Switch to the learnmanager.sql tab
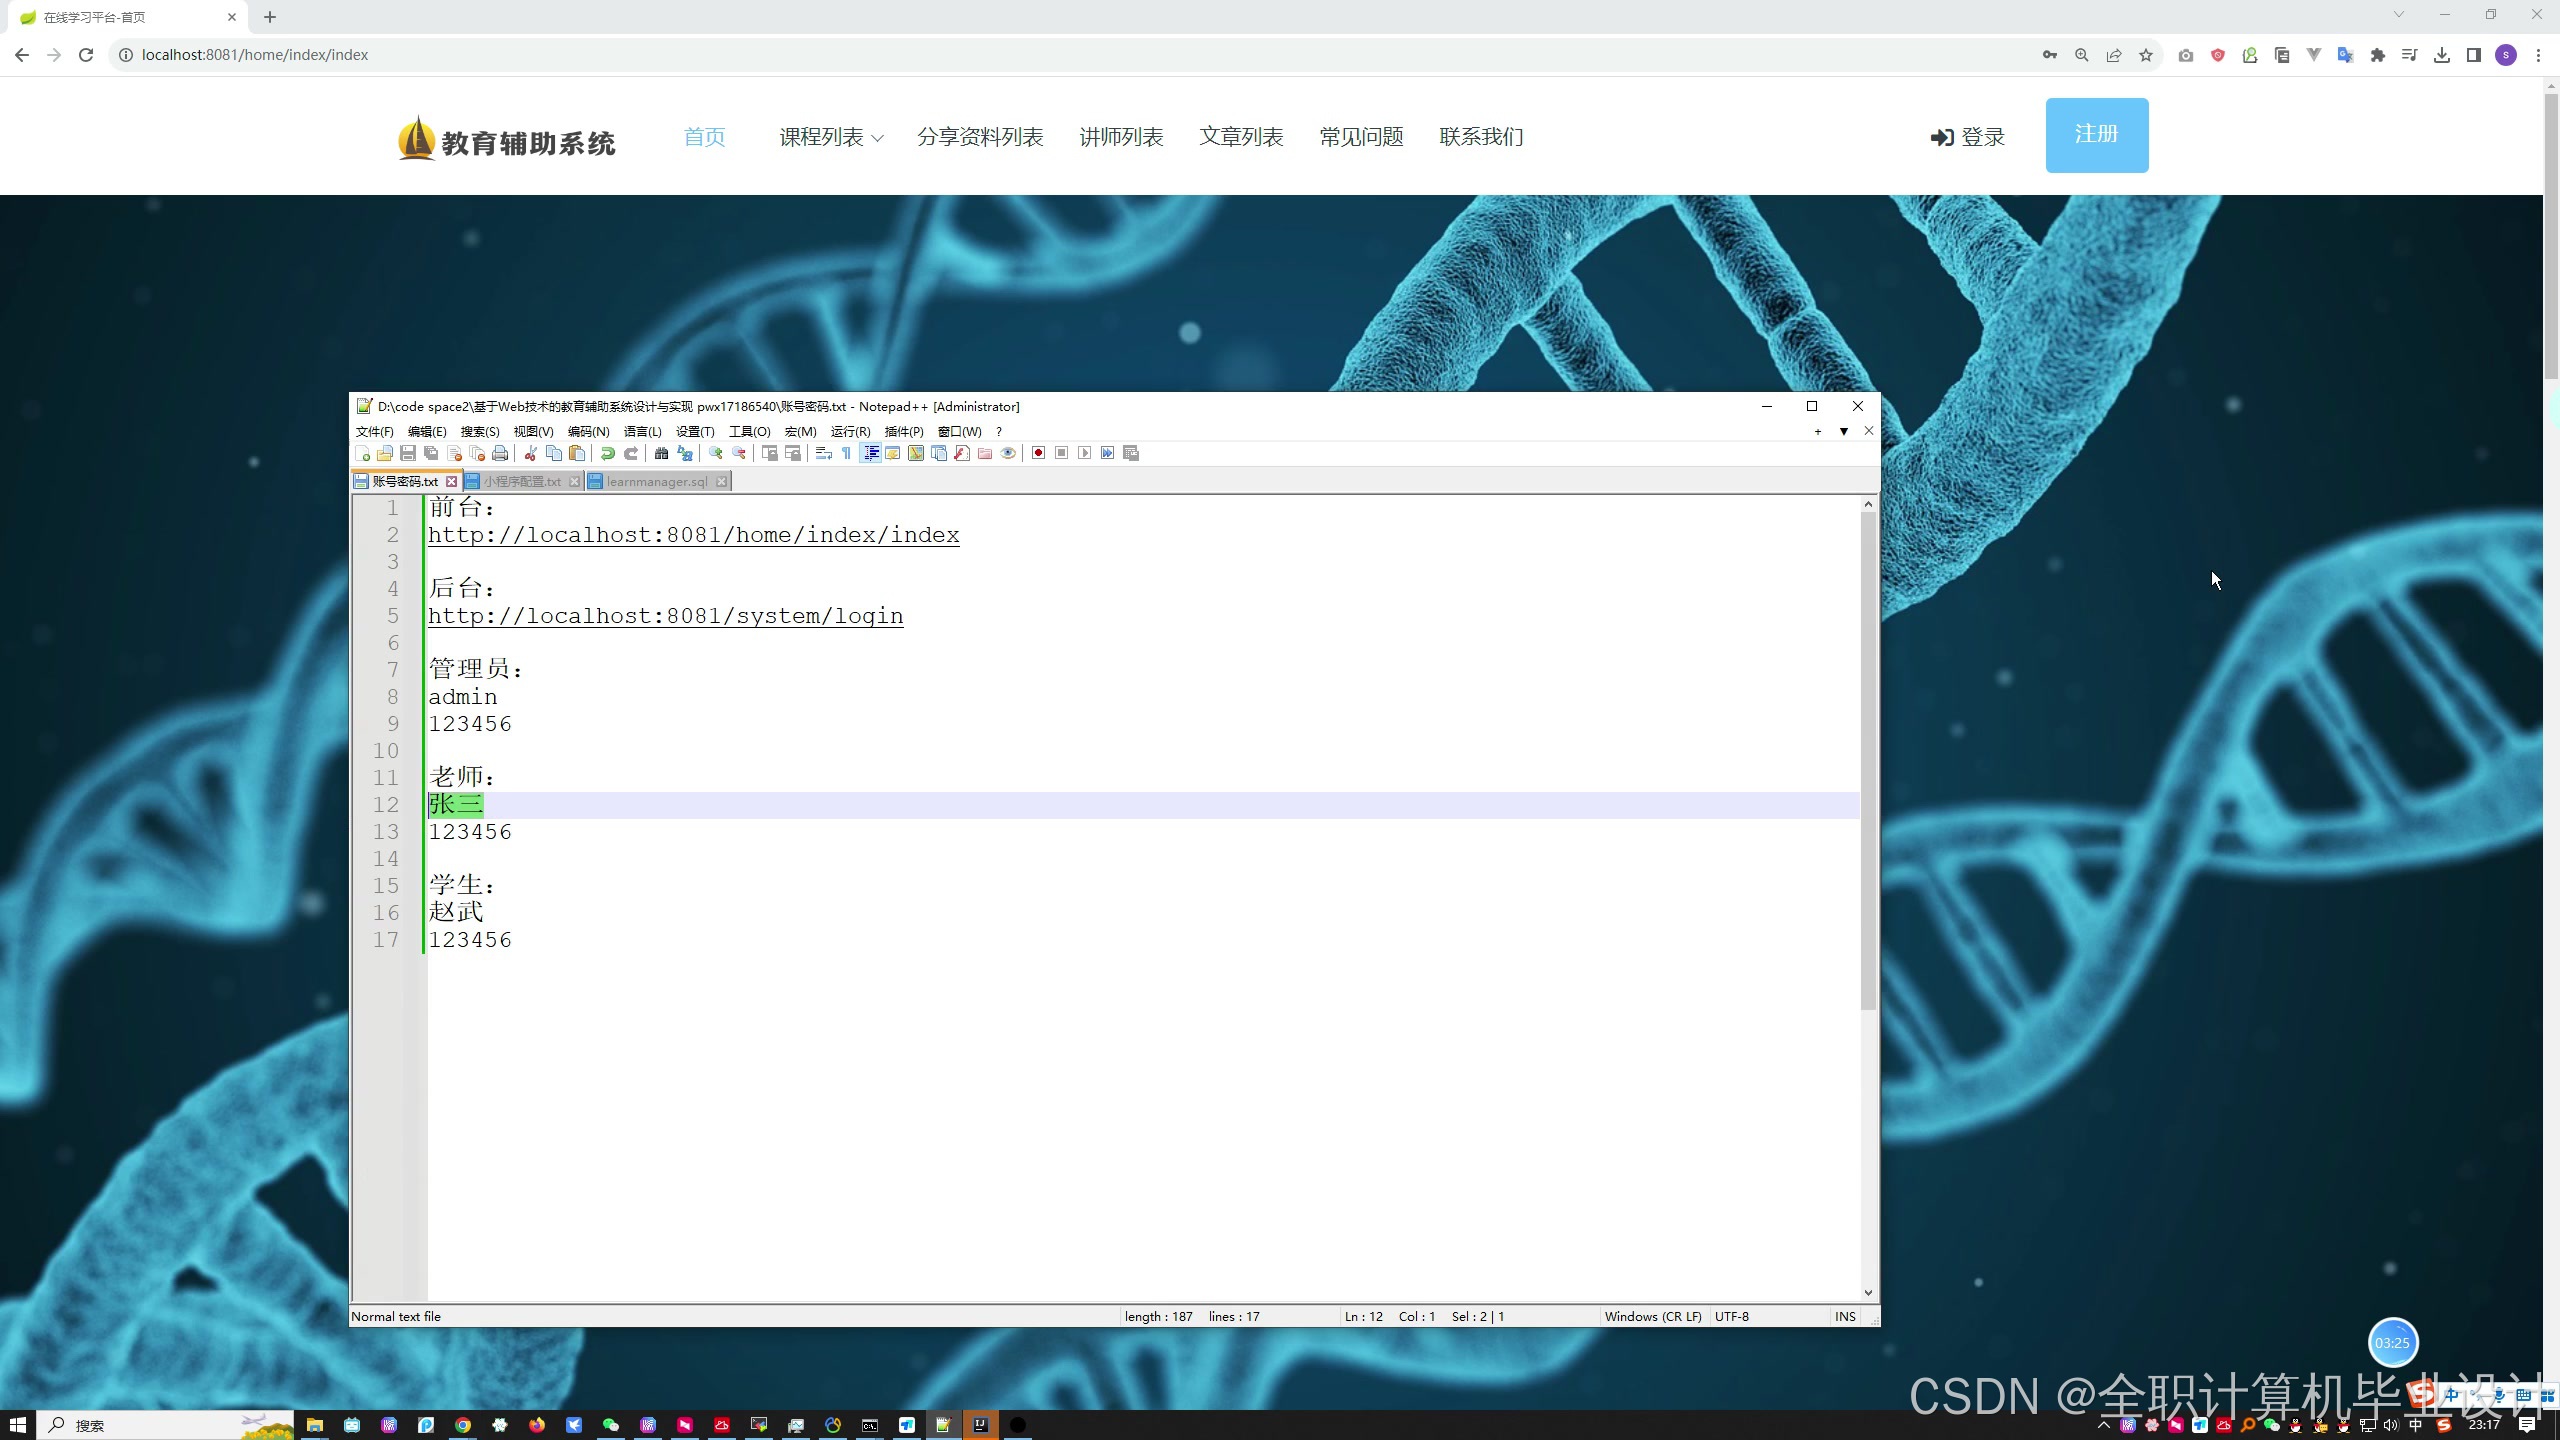Viewport: 2560px width, 1440px height. click(x=656, y=481)
